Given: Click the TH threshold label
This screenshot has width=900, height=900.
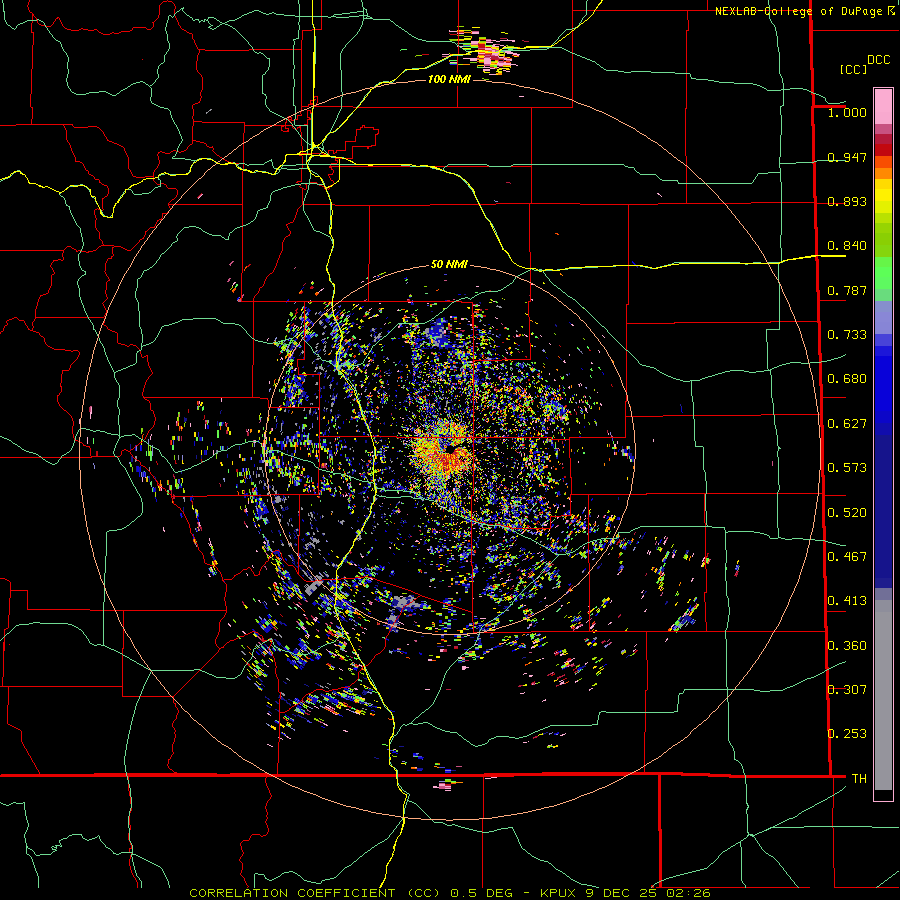Looking at the screenshot, I should (859, 779).
